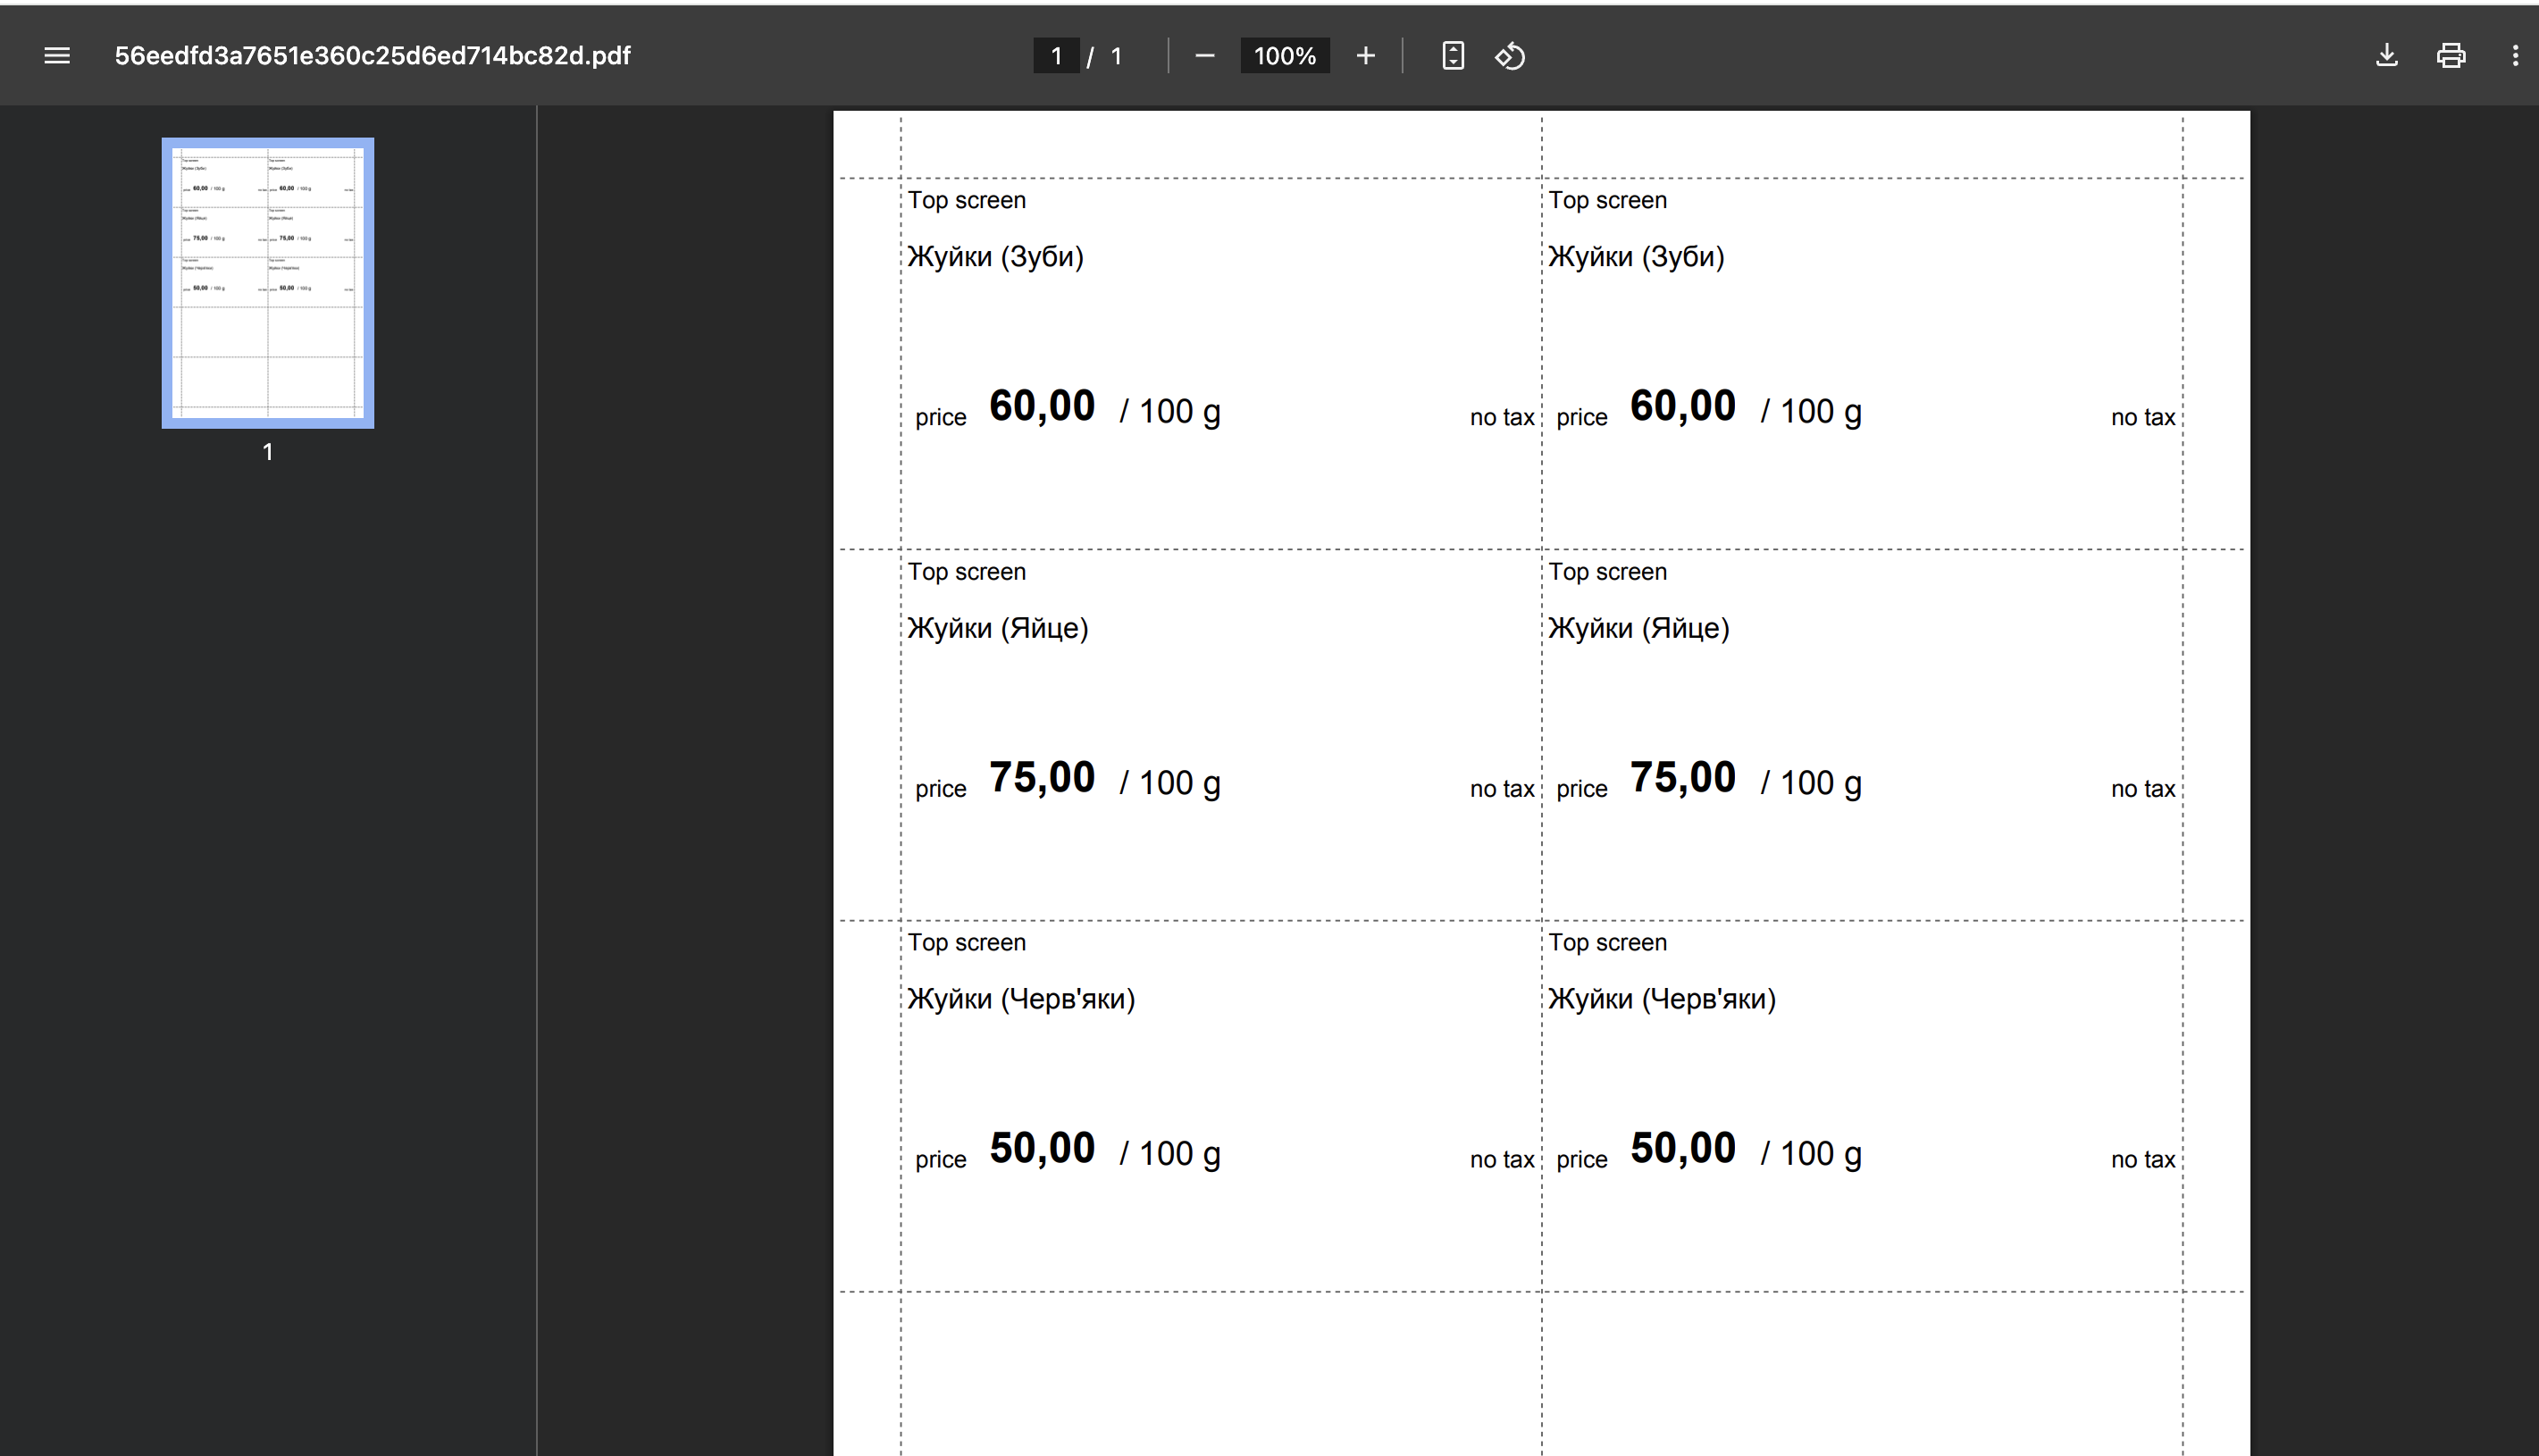Zoom in on the PDF
Screen dimensions: 2539x1456
[x=1364, y=55]
